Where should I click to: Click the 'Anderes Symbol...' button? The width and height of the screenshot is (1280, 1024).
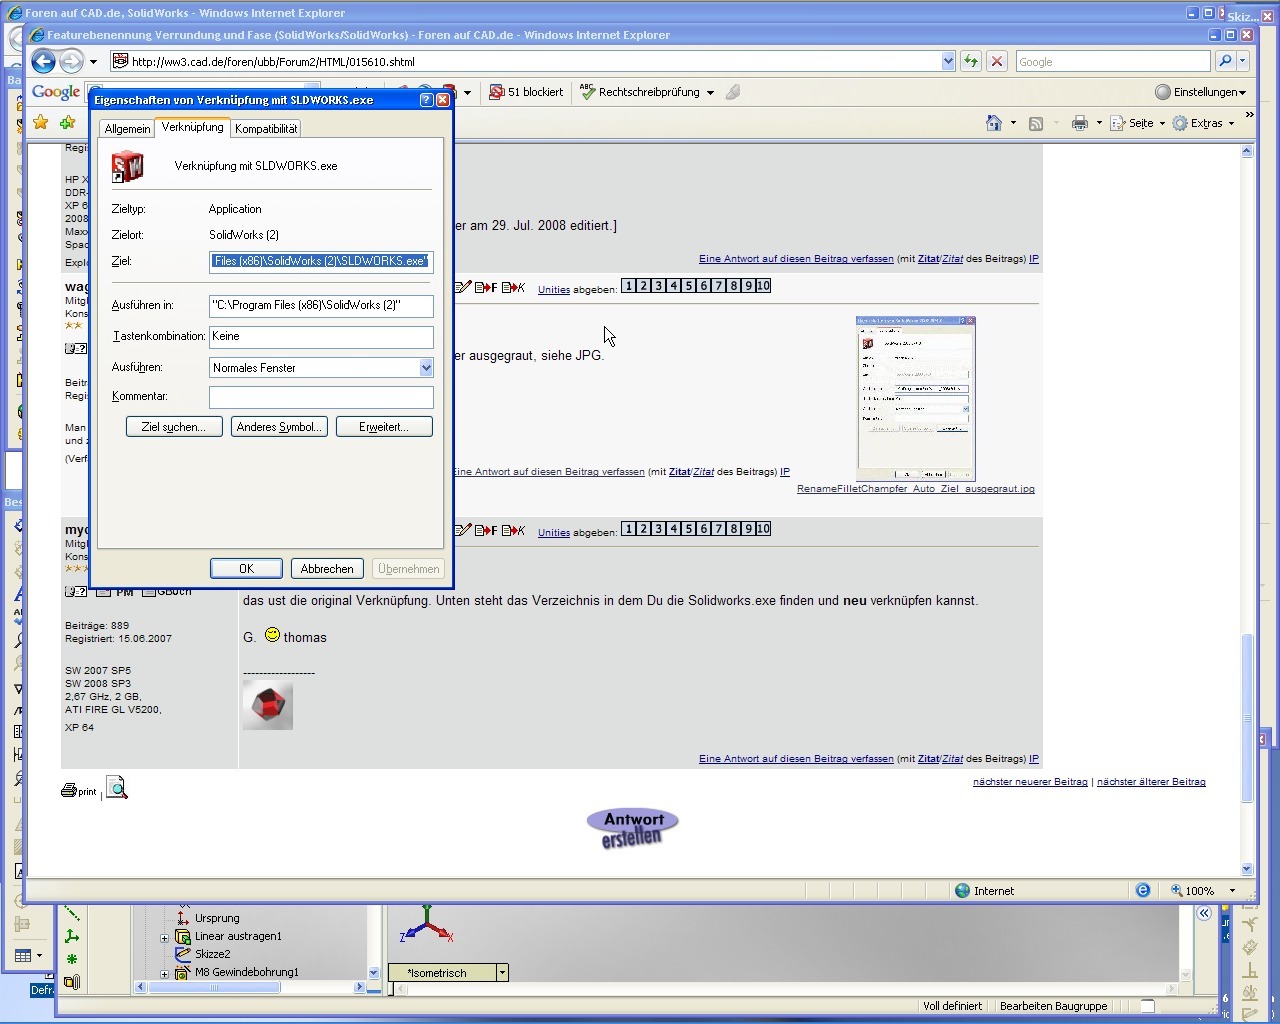click(280, 427)
